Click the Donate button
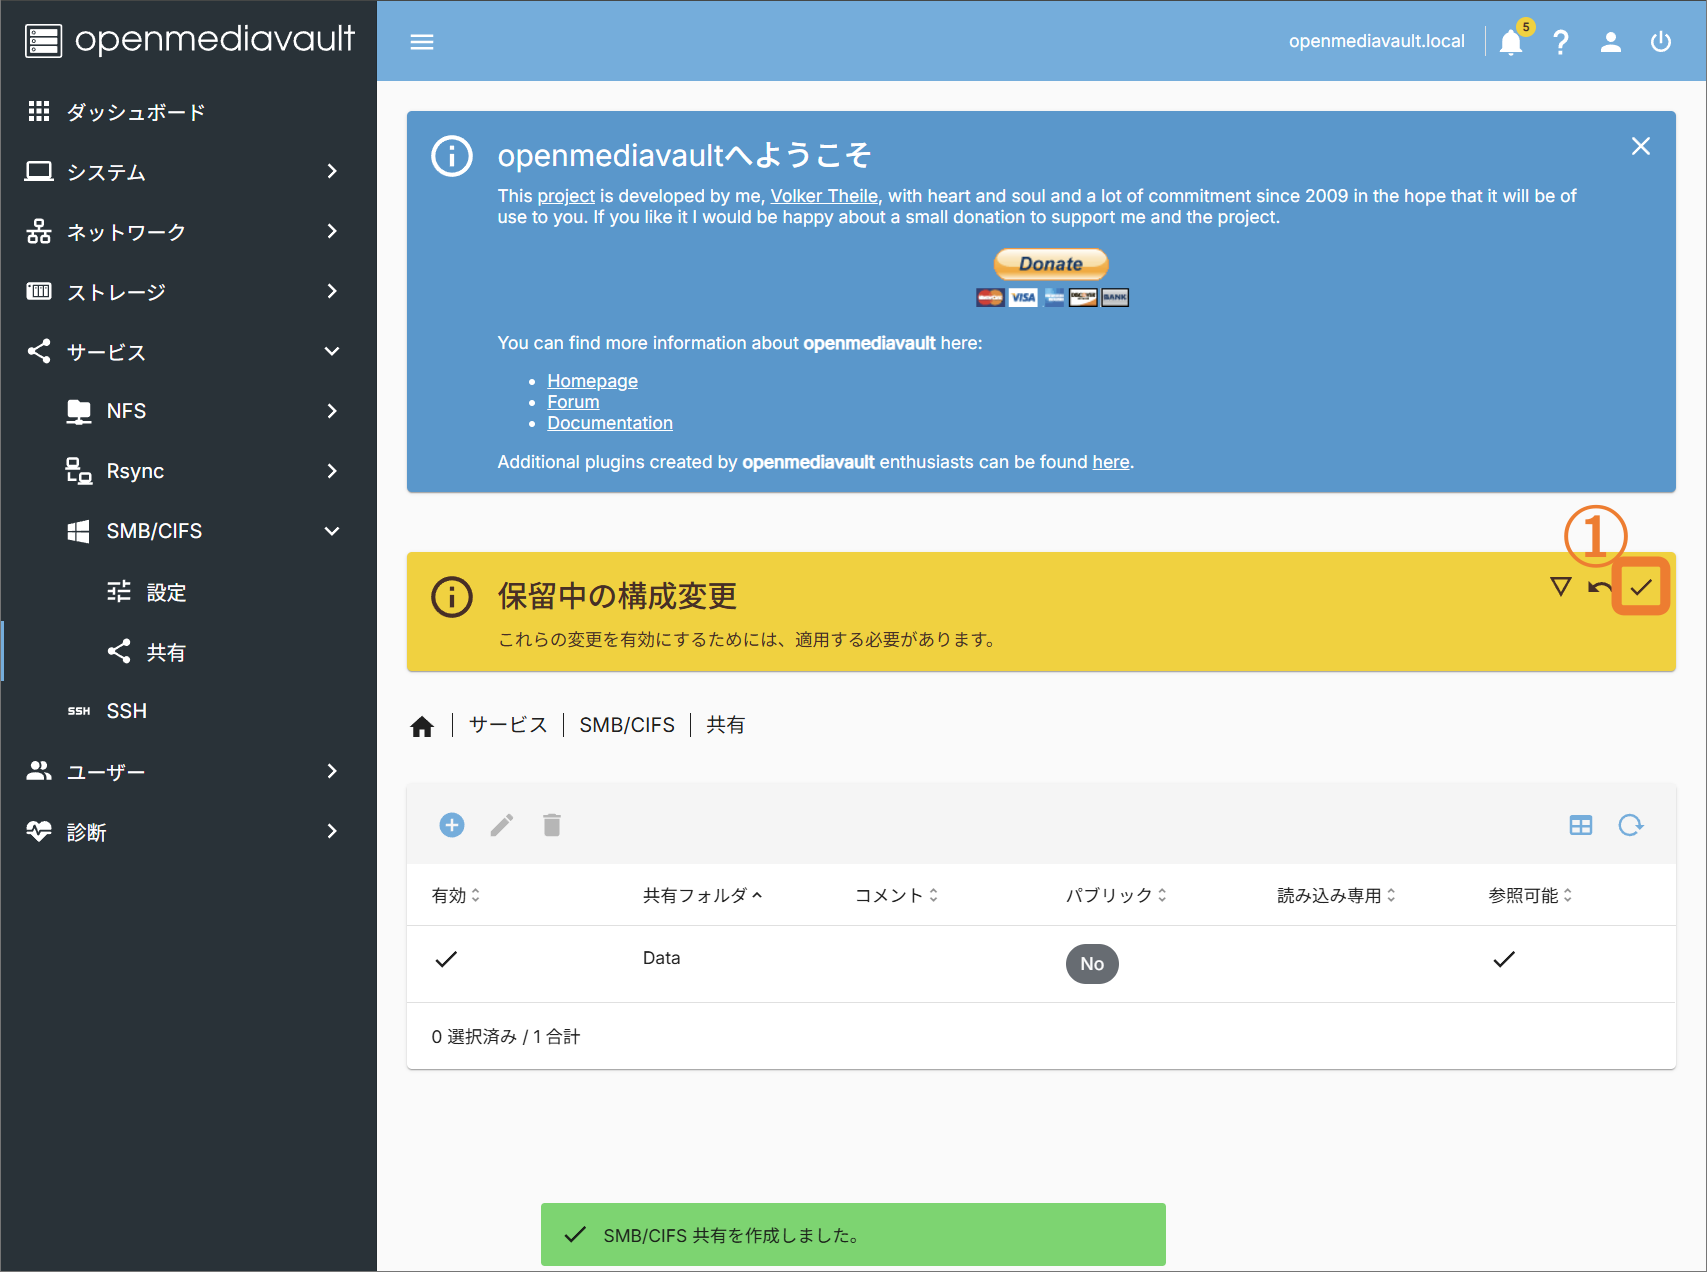Screen dimensions: 1707x1272 (x=1051, y=264)
